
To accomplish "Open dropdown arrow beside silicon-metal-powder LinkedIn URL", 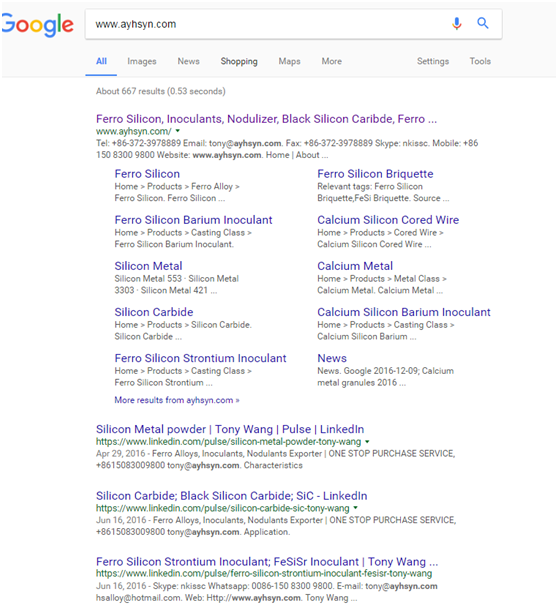I will [x=367, y=442].
